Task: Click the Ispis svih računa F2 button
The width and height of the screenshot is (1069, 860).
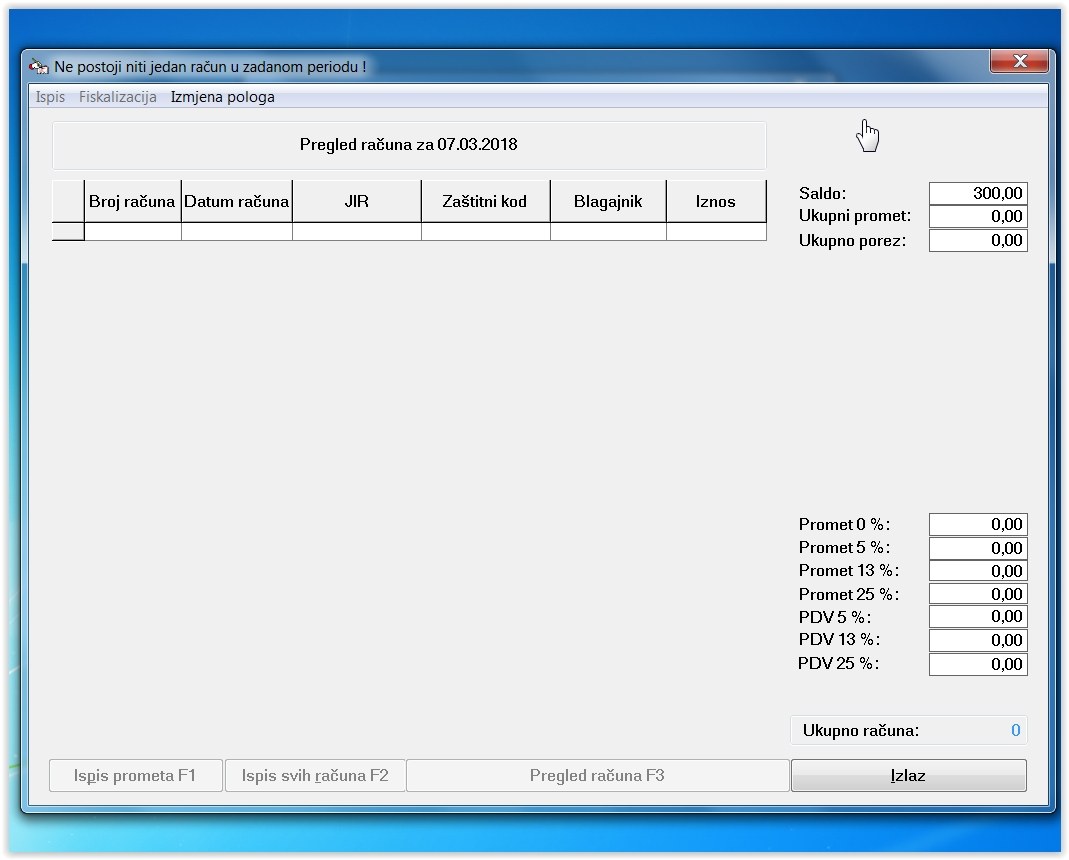Action: (x=315, y=775)
